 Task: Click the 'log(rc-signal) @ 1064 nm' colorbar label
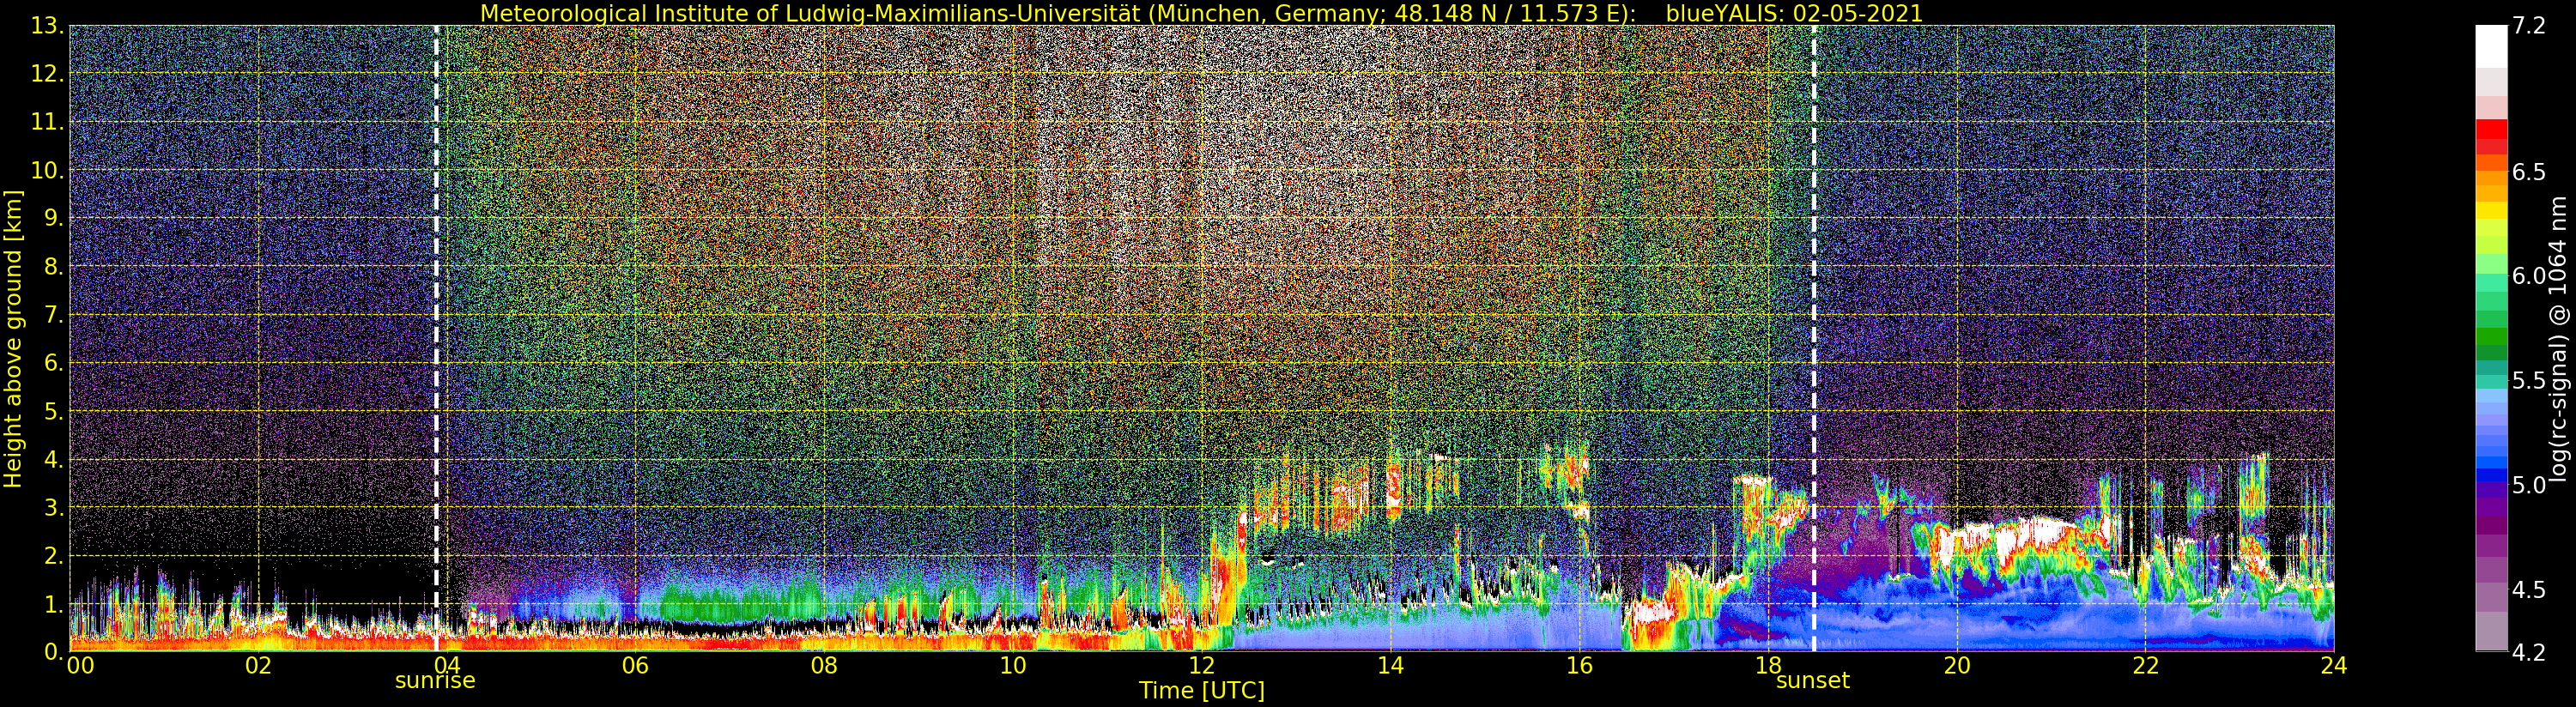pyautogui.click(x=2559, y=338)
